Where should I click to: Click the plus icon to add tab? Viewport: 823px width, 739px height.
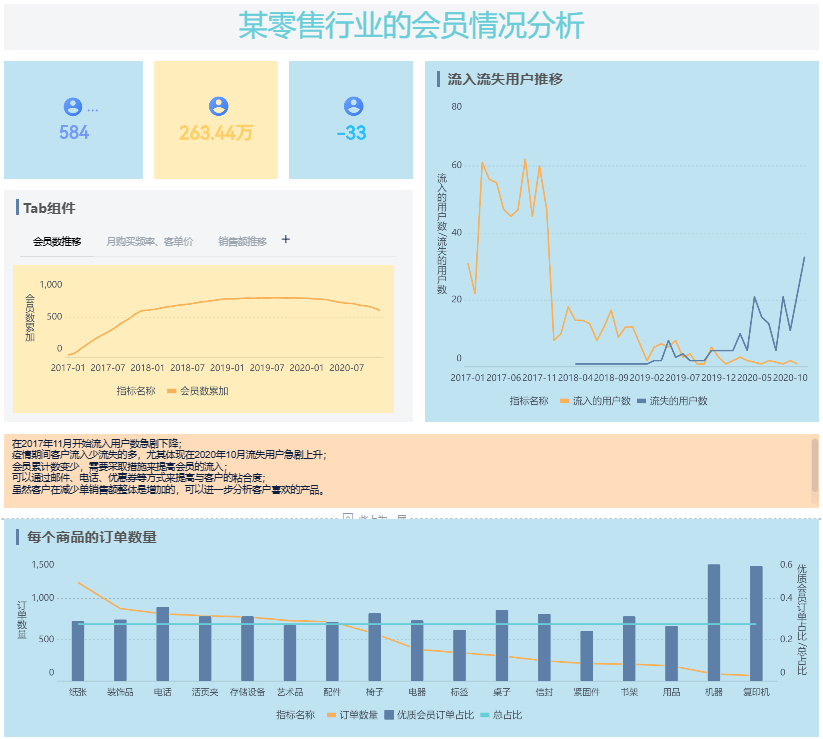[x=286, y=240]
